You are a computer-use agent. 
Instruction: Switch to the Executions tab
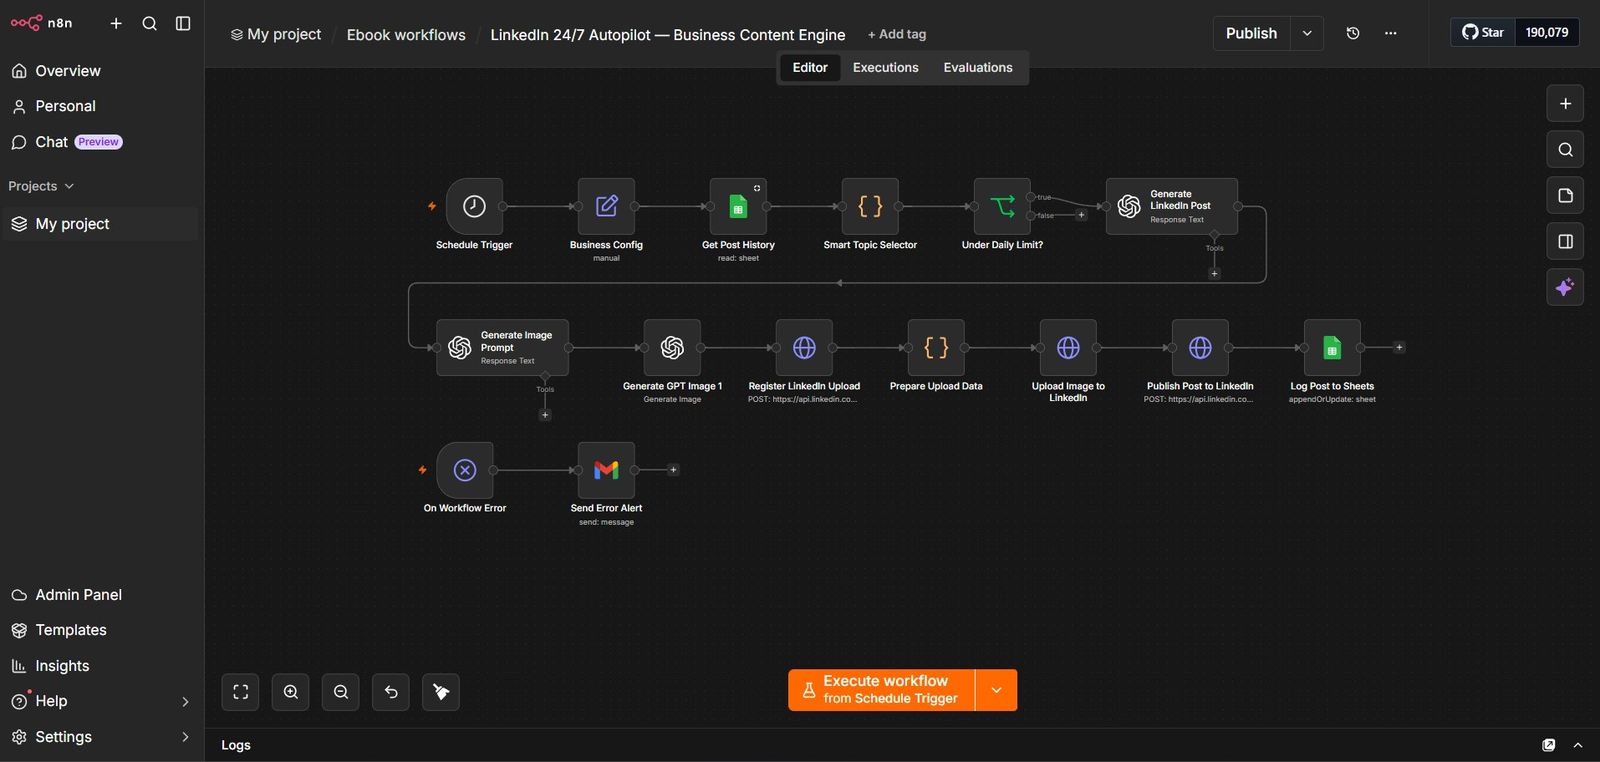click(x=885, y=68)
